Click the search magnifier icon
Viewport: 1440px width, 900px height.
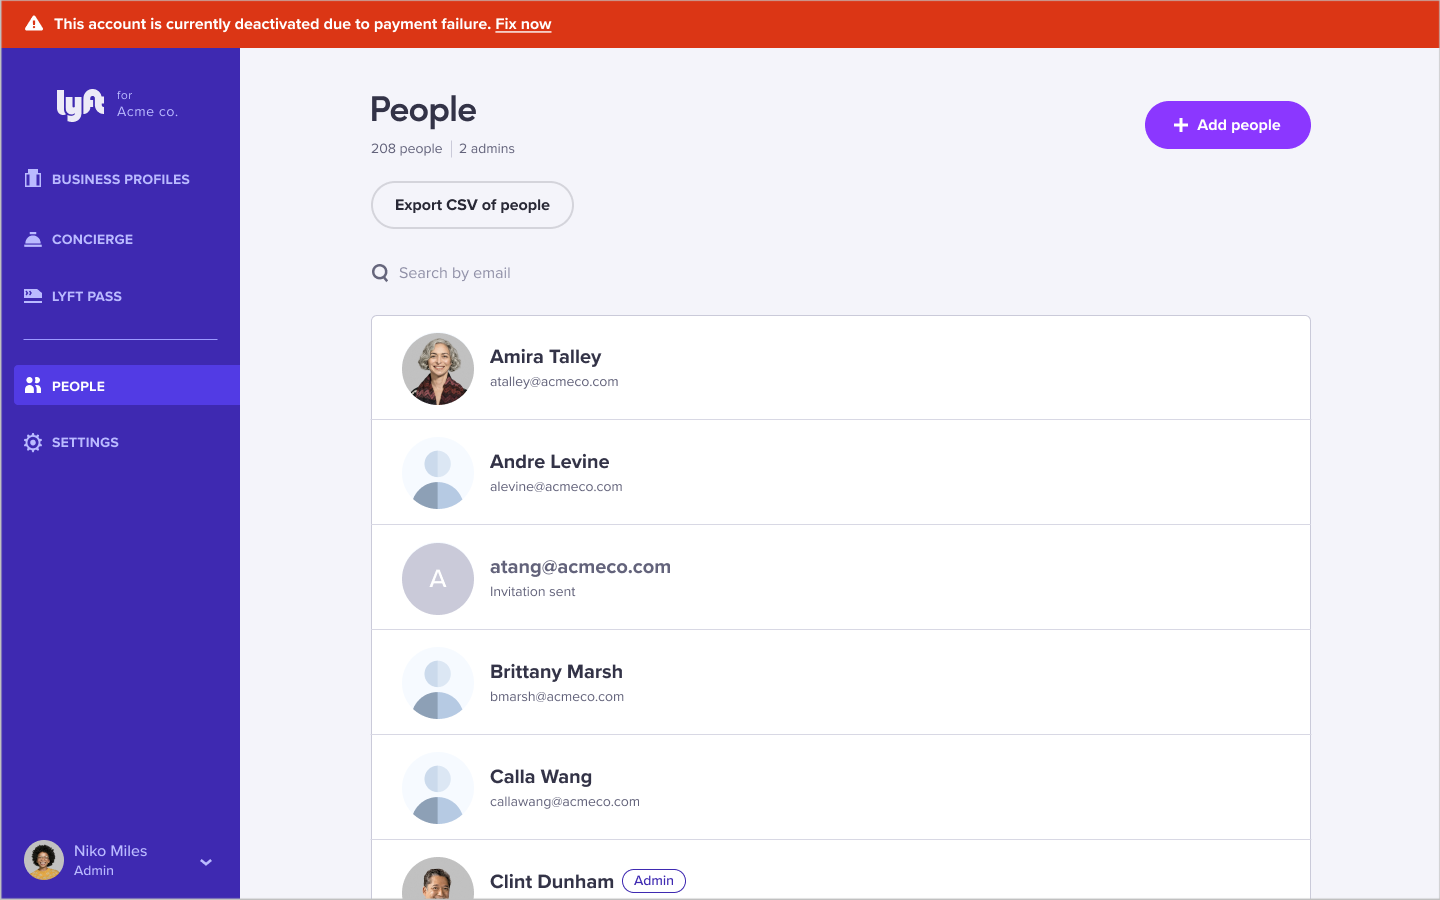pos(380,273)
